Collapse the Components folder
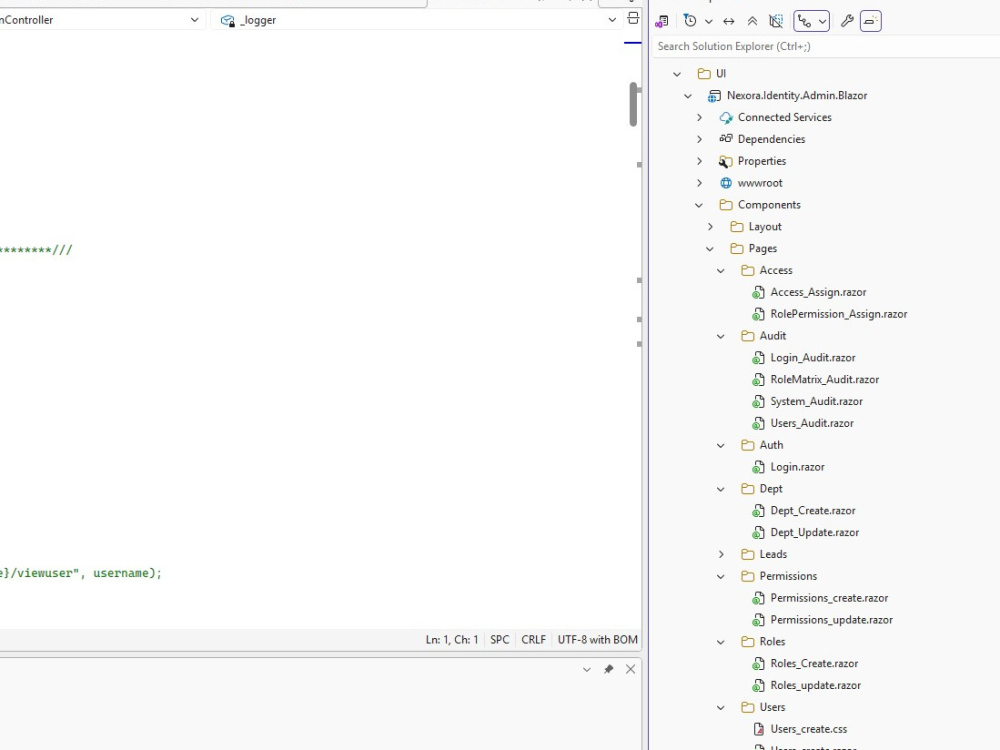1000x750 pixels. 699,205
